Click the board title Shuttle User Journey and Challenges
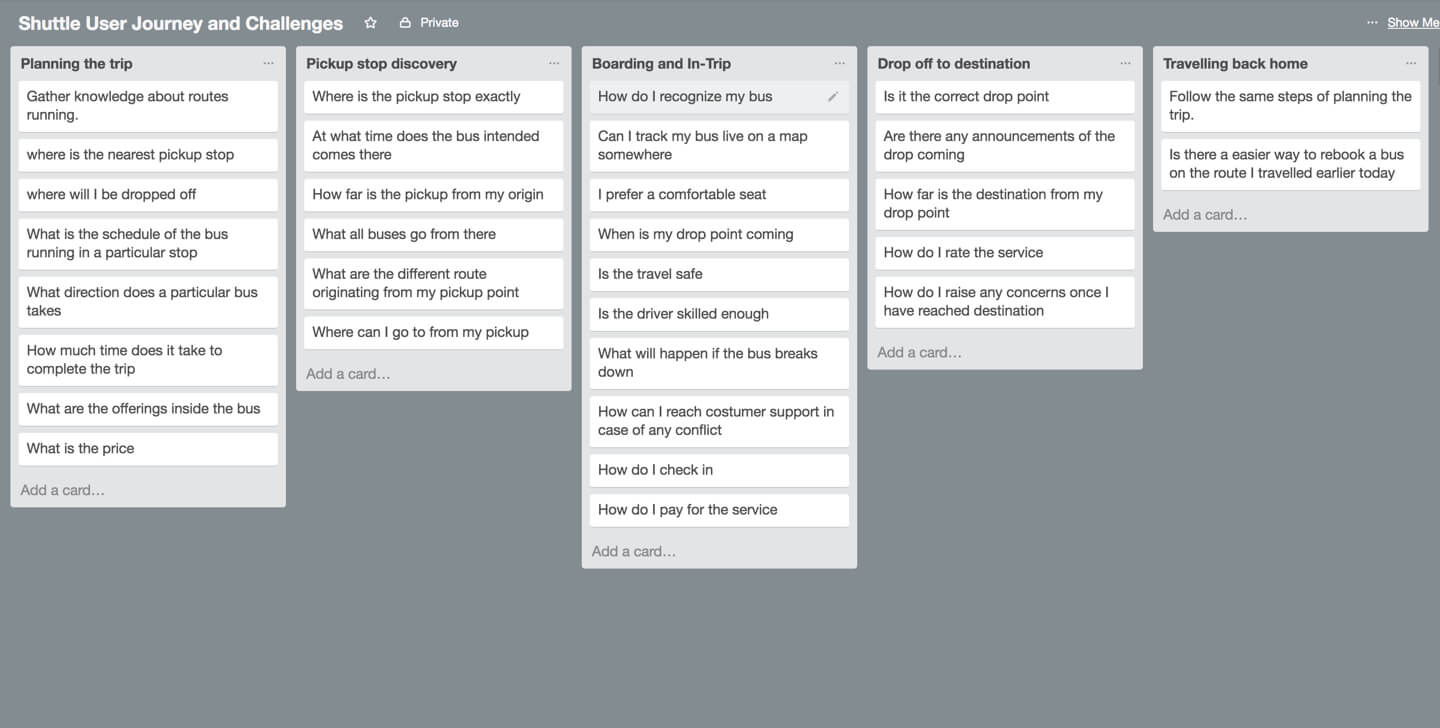The width and height of the screenshot is (1440, 728). 180,23
